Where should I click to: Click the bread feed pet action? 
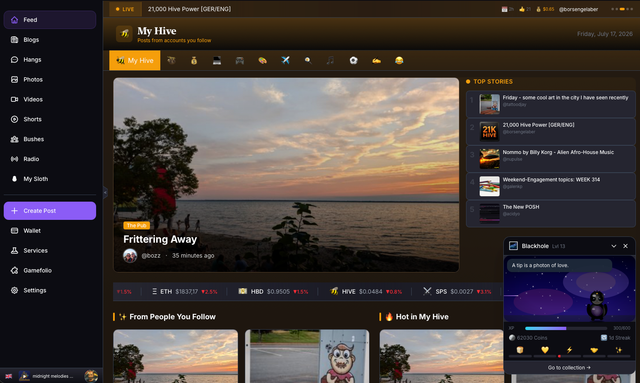point(520,350)
